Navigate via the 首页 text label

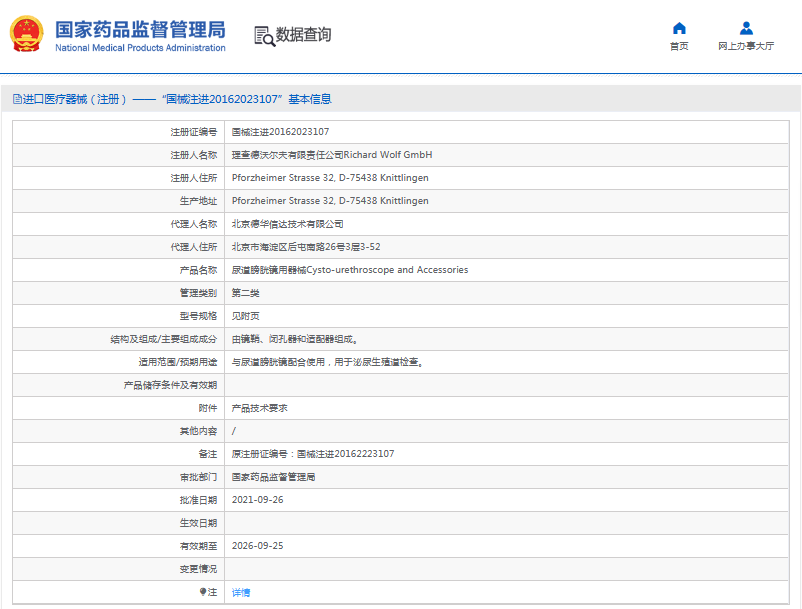point(678,45)
